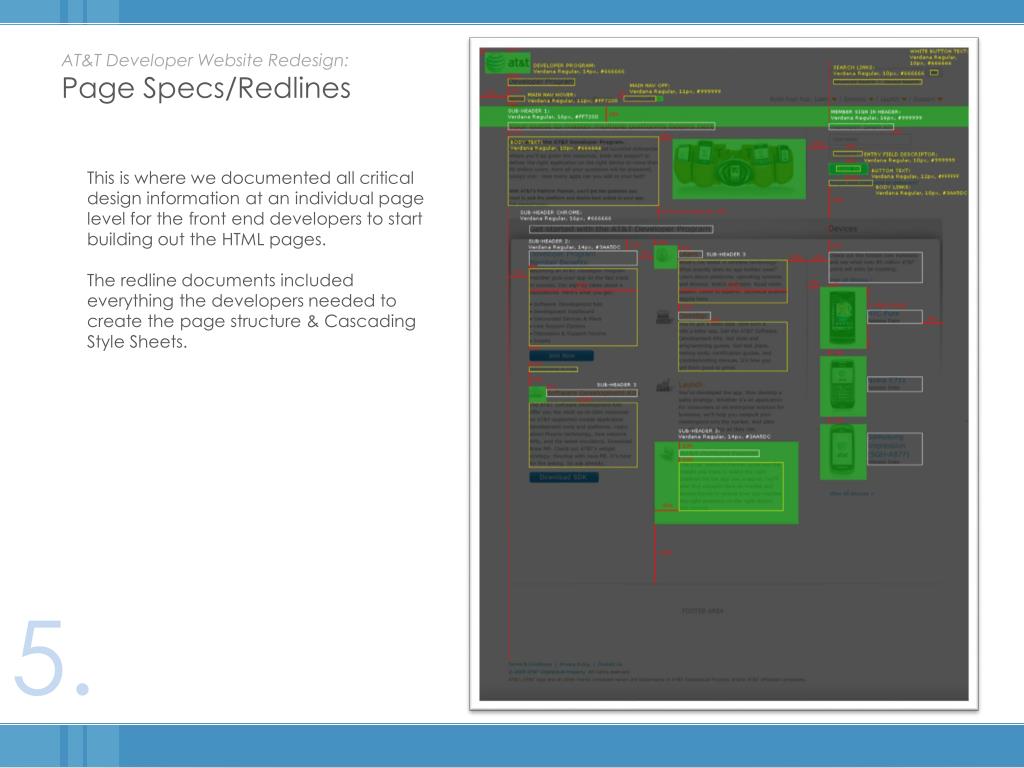Select the AT&T Developer Website Redesign subtitle
The image size is (1024, 768).
pos(205,60)
